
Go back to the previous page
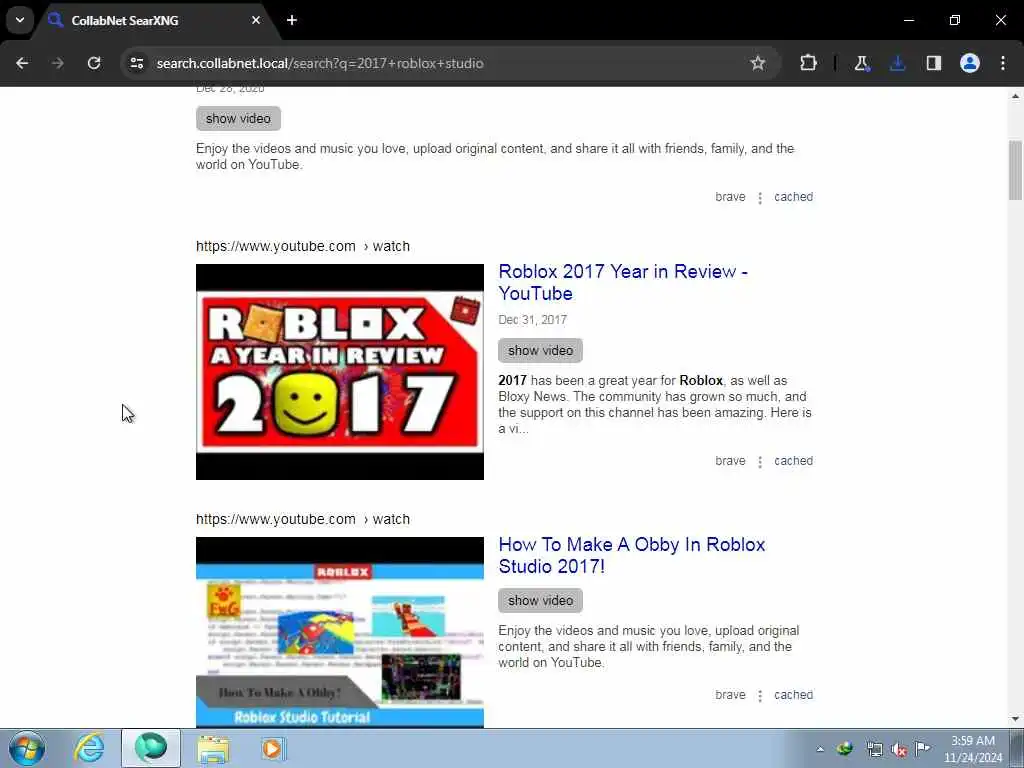point(22,63)
